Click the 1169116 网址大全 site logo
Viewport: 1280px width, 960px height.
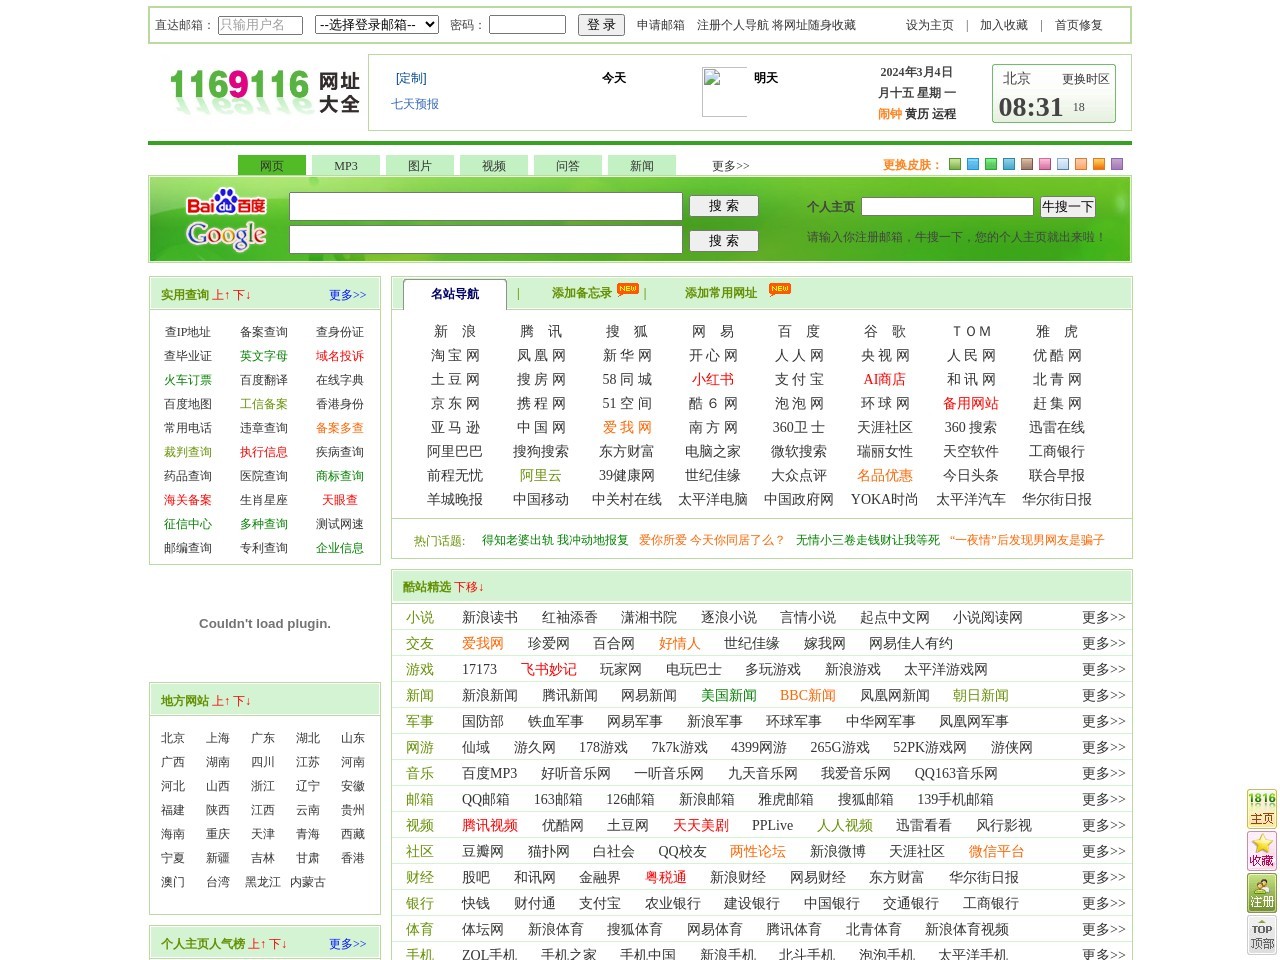point(264,90)
